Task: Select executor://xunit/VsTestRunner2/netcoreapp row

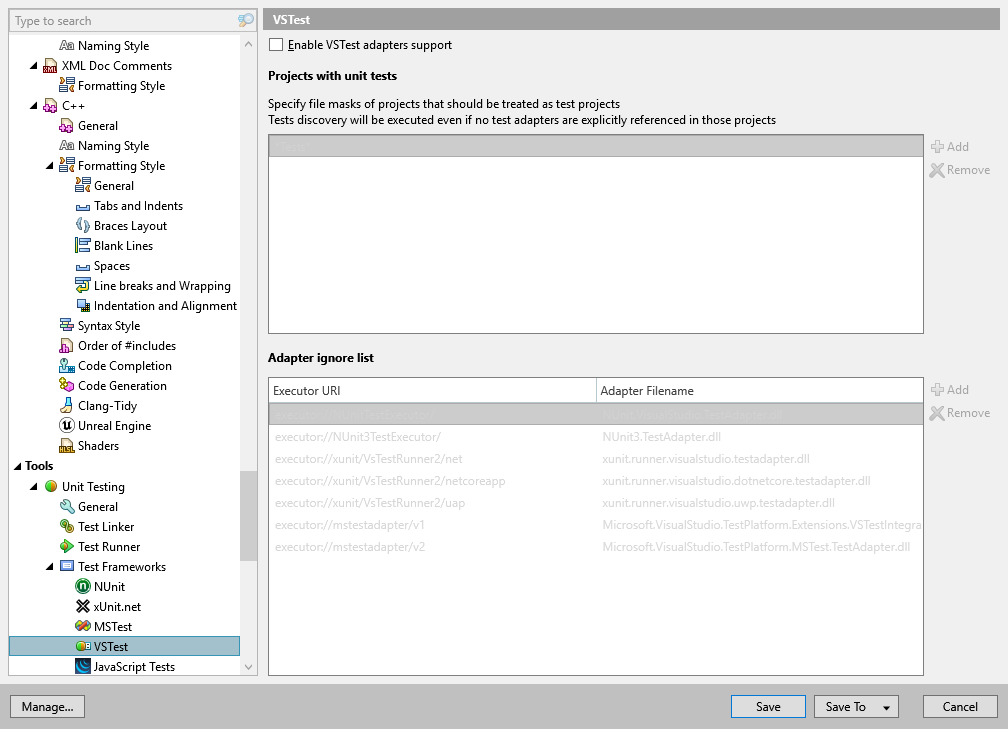Action: click(596, 481)
